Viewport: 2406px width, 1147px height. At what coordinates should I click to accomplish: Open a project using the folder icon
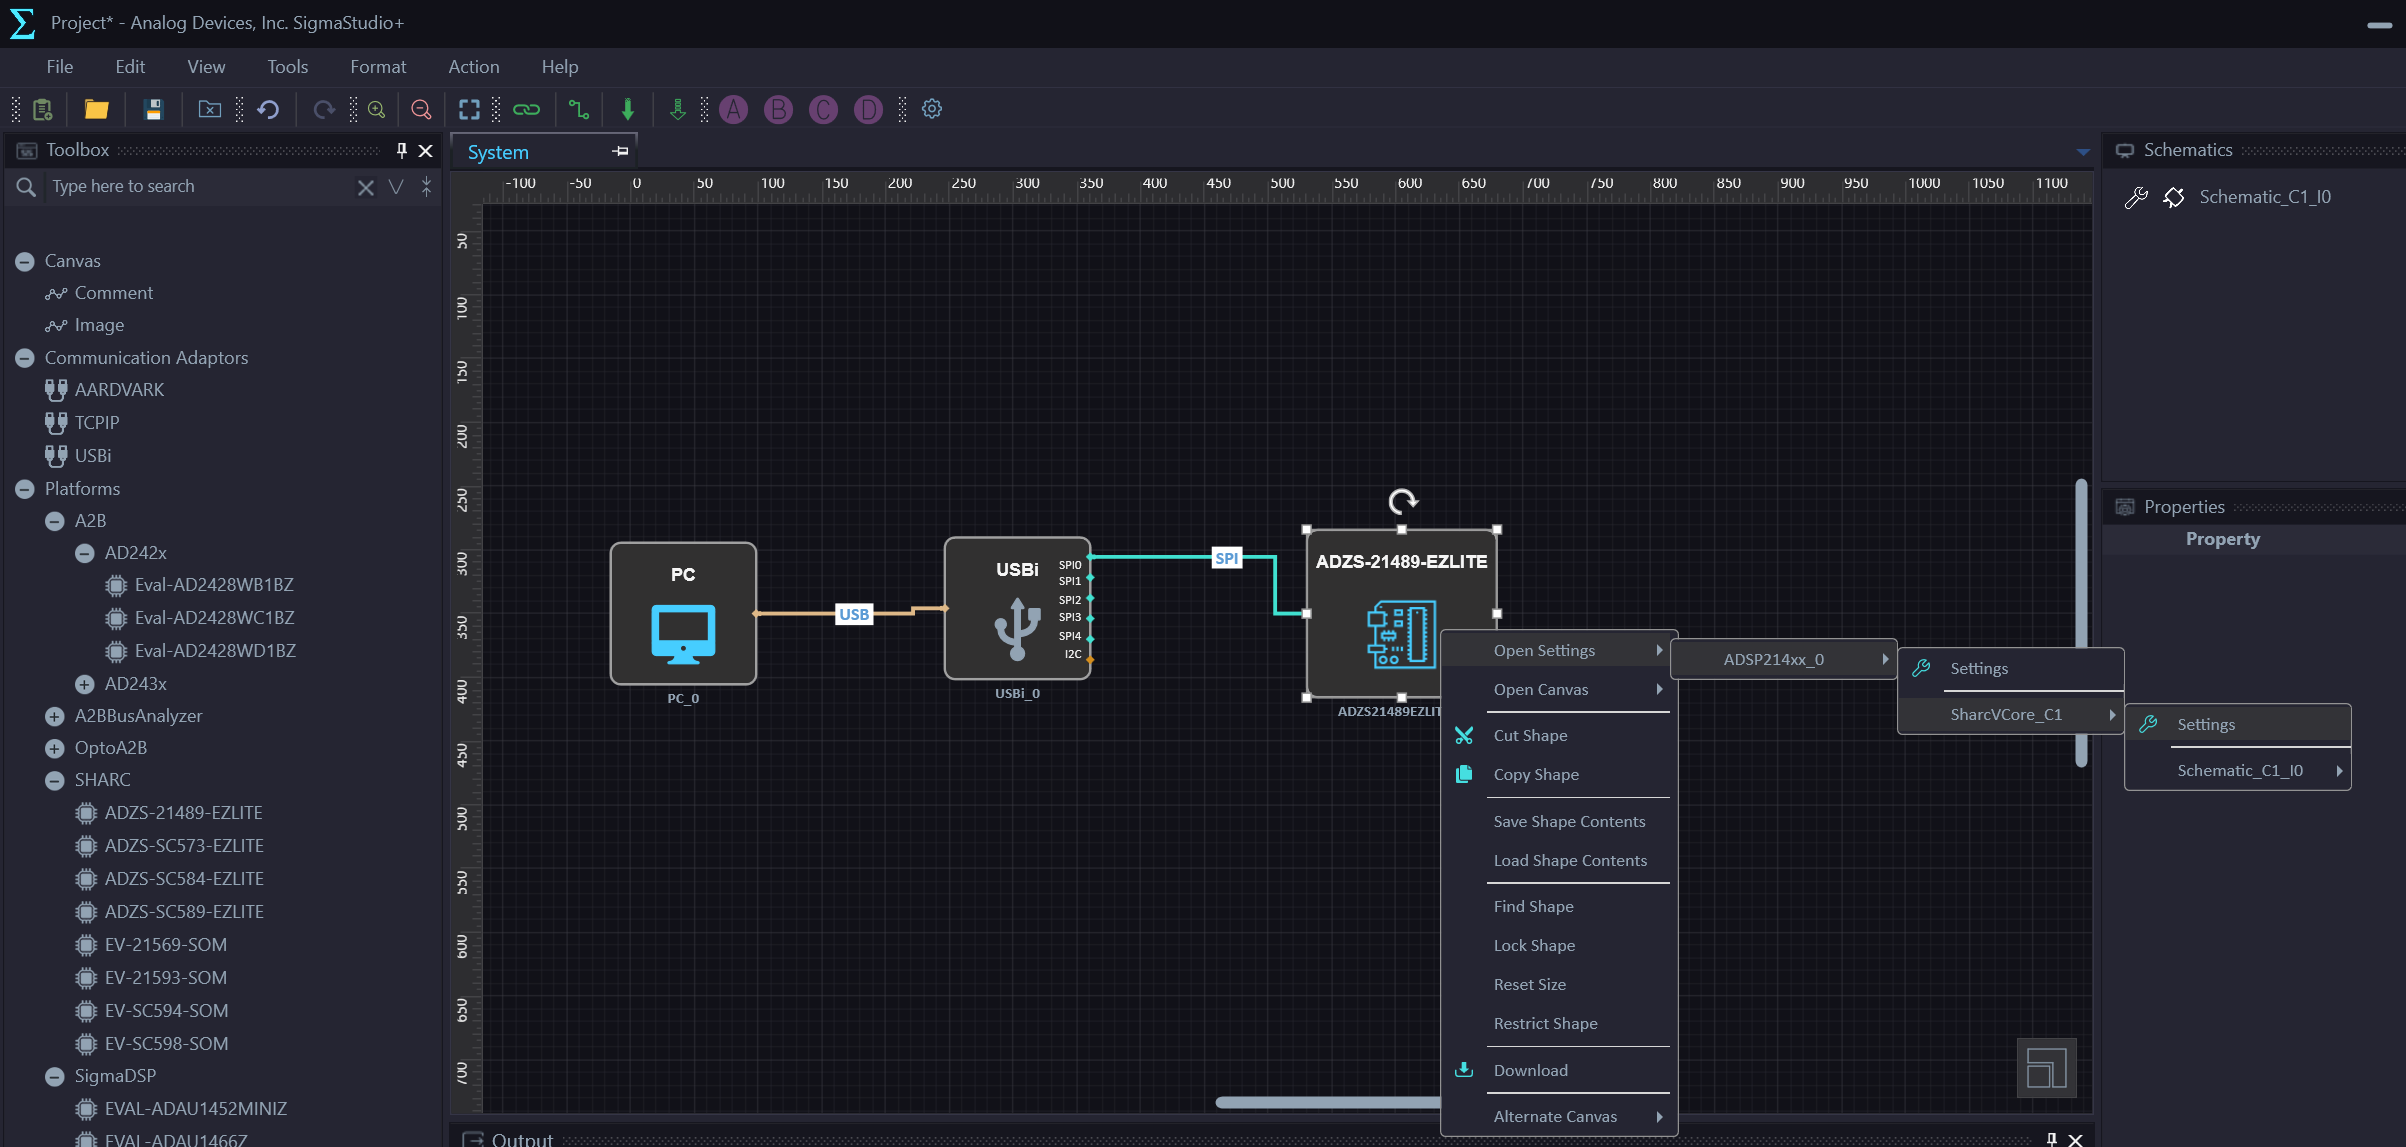click(x=96, y=109)
